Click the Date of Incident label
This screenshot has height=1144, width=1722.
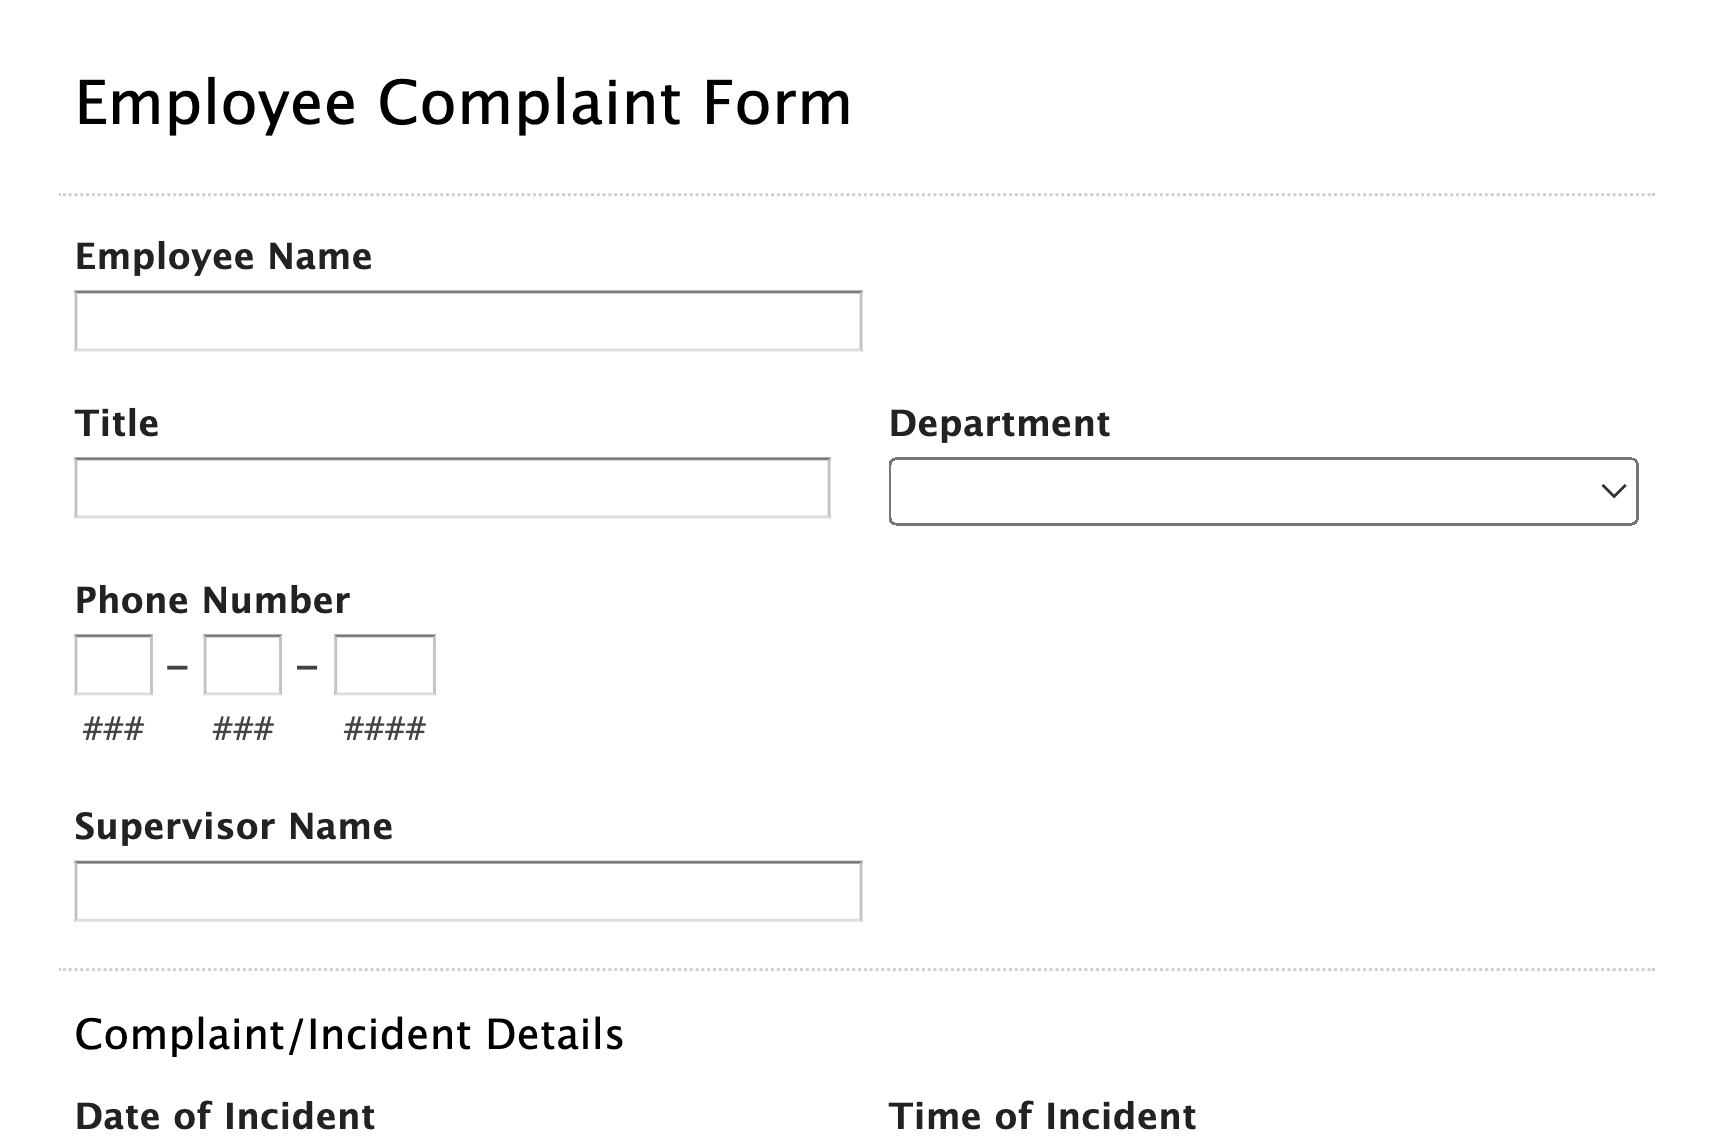click(225, 1116)
